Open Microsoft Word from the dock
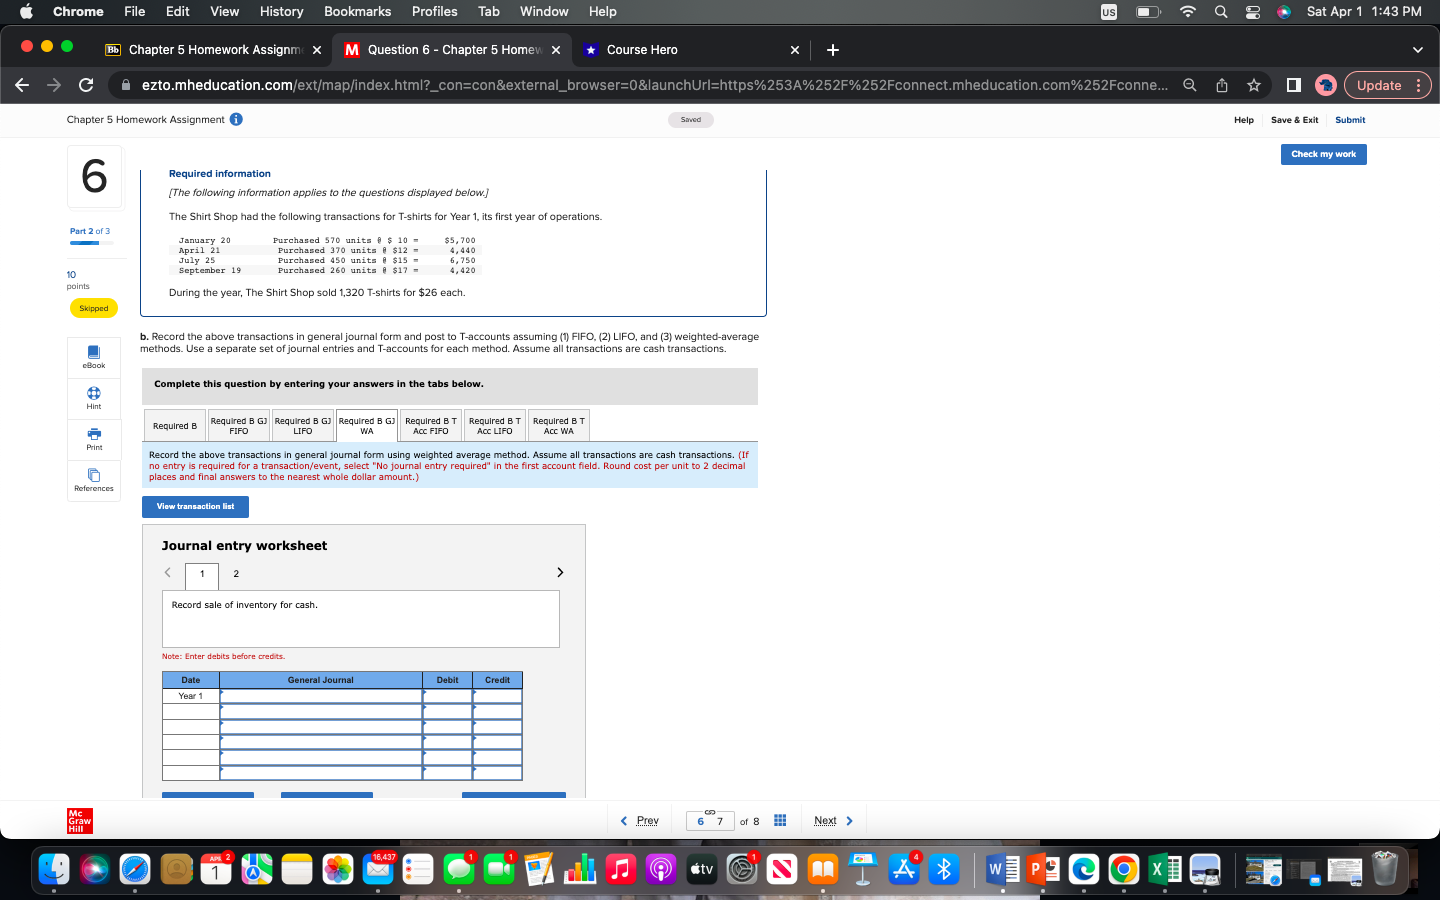 [1002, 869]
